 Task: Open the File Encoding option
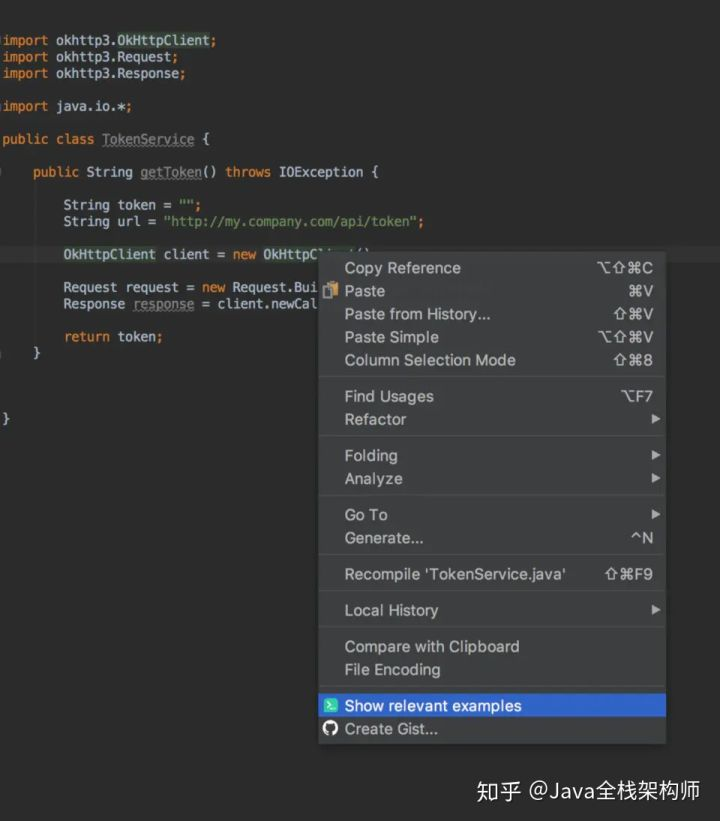pos(492,669)
